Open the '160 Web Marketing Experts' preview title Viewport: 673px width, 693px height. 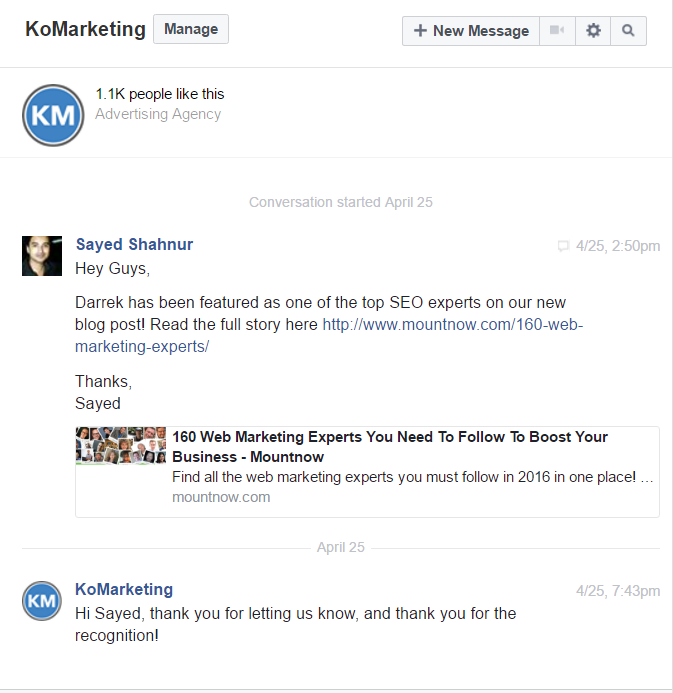pos(390,446)
